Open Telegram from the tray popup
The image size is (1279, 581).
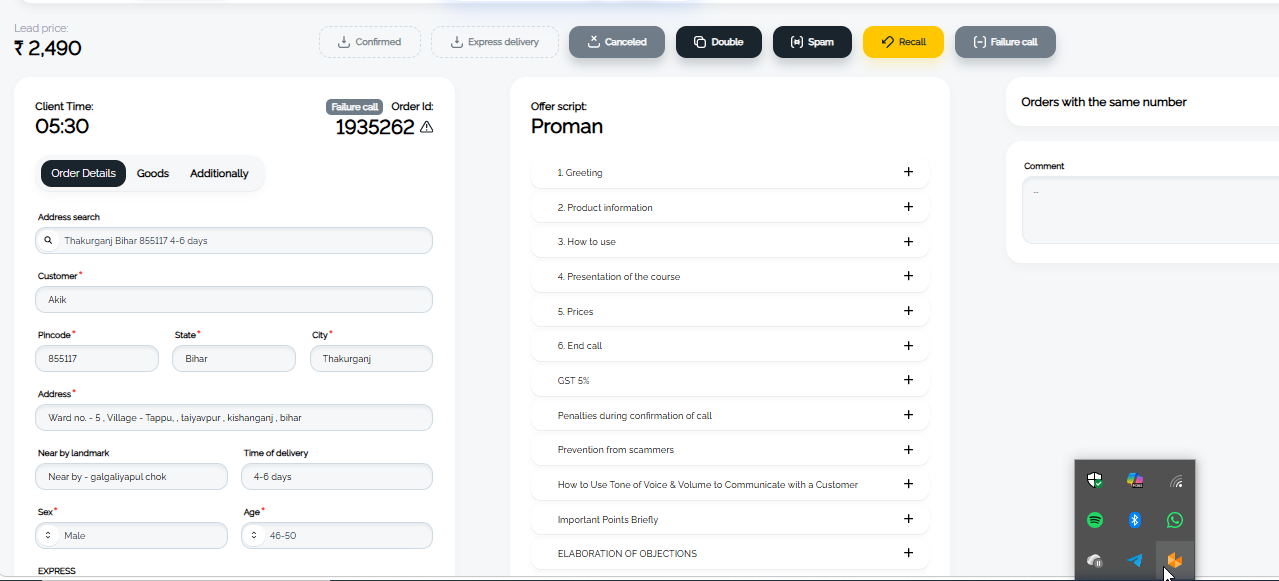point(1135,560)
